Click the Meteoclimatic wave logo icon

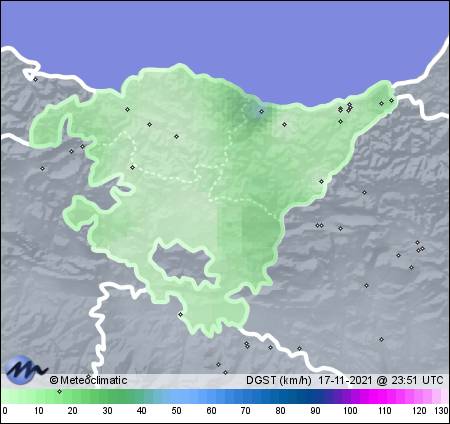coord(26,369)
